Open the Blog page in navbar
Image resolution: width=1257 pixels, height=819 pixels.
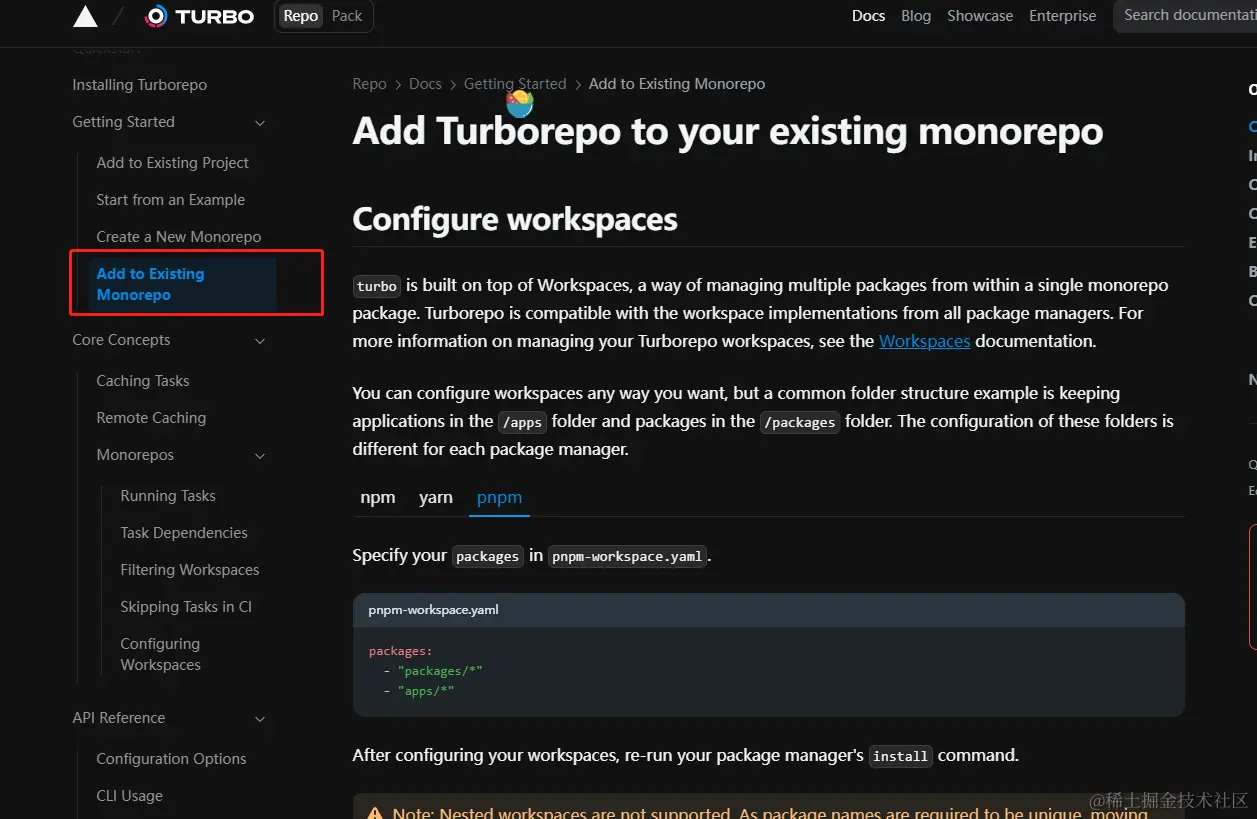pos(916,16)
